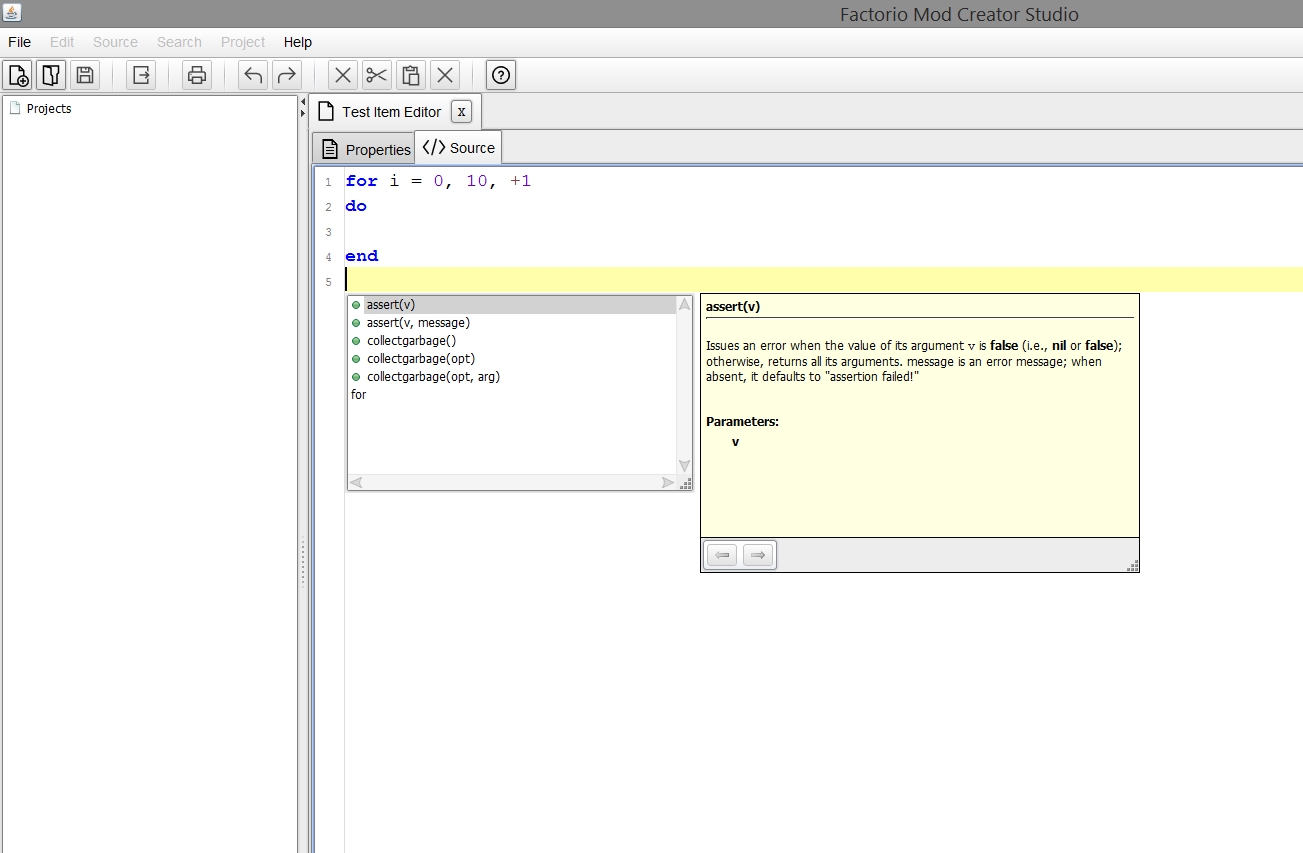Select the Projects root tree node
This screenshot has height=853, width=1303.
pyautogui.click(x=48, y=109)
